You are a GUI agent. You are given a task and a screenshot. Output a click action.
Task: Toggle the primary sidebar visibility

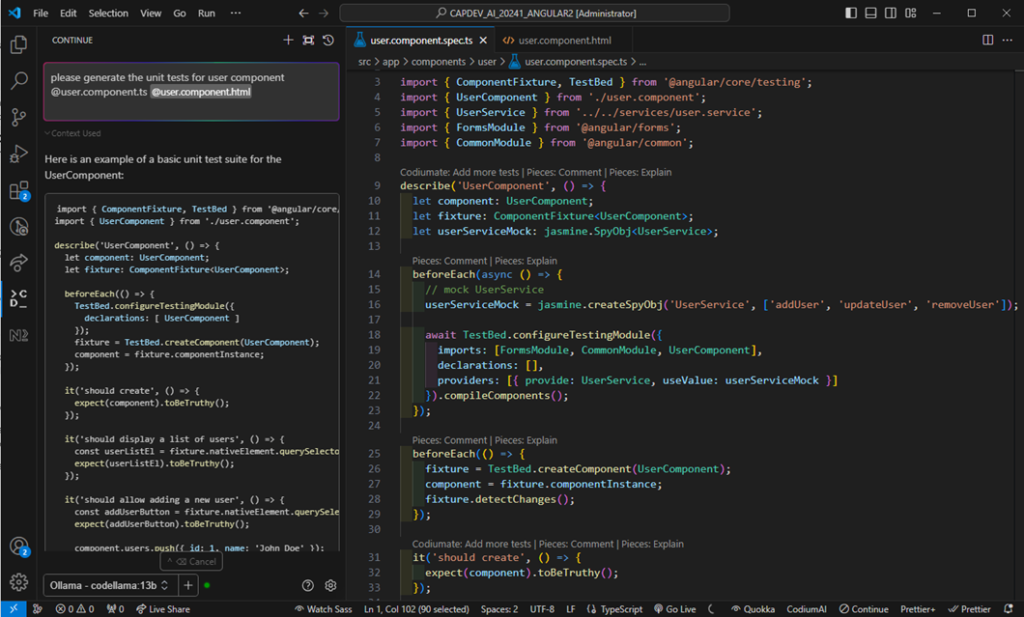(x=852, y=11)
